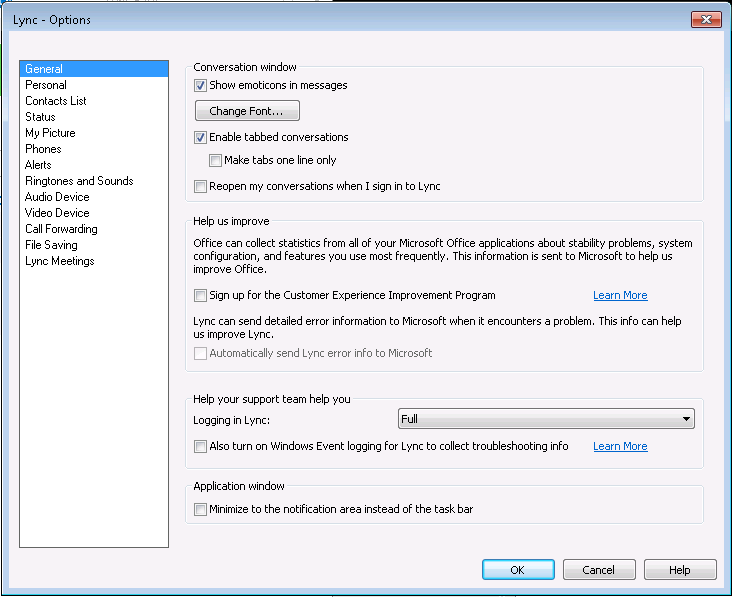Uncheck Show emoticons in messages
732x597 pixels.
click(200, 85)
